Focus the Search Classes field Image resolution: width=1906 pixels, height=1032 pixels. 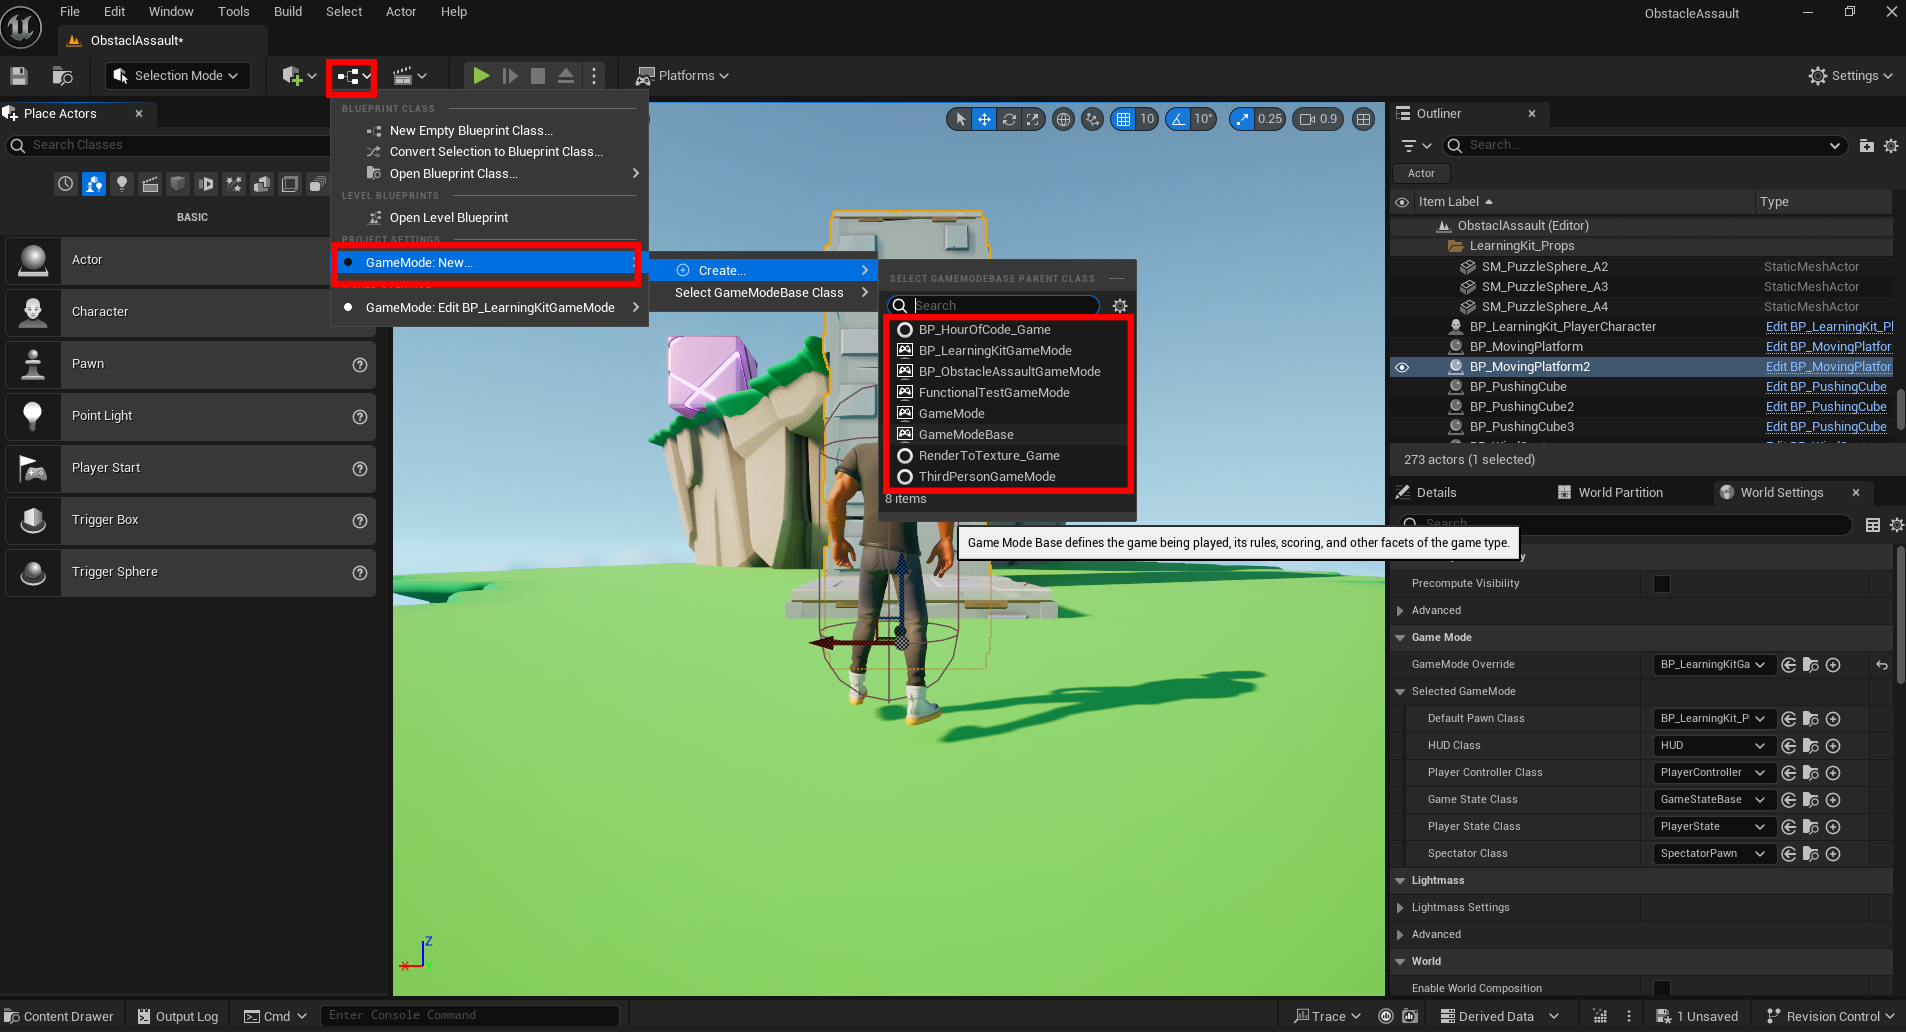tap(168, 146)
